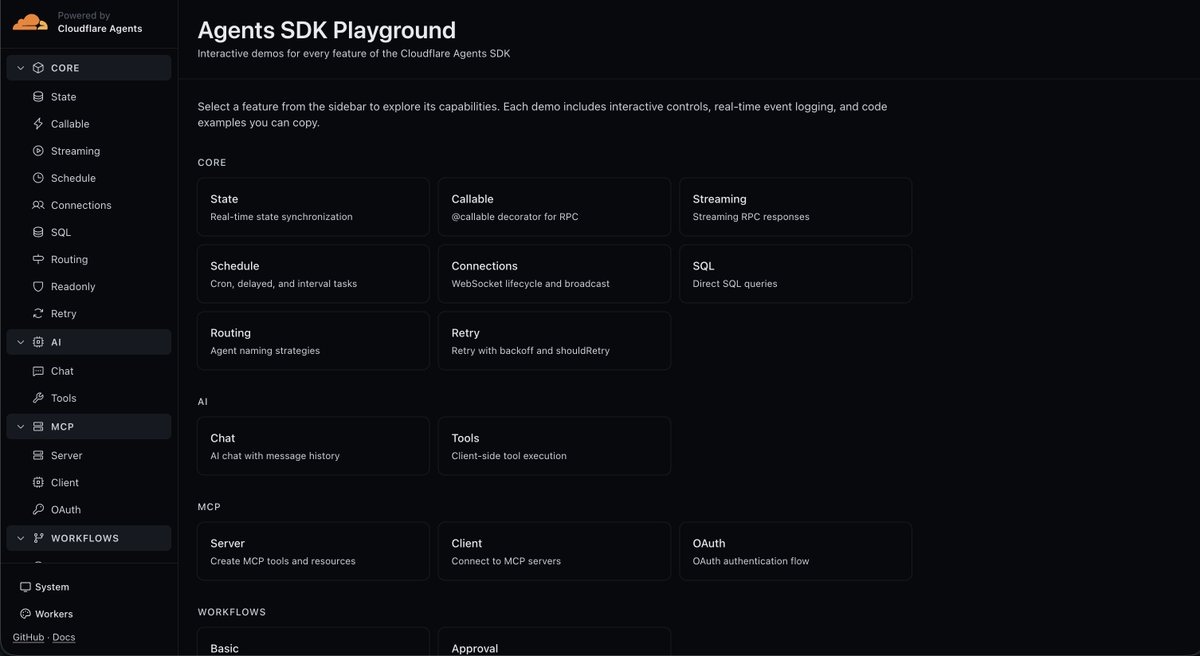Click the Connections people icon
The image size is (1200, 656).
pyautogui.click(x=38, y=205)
